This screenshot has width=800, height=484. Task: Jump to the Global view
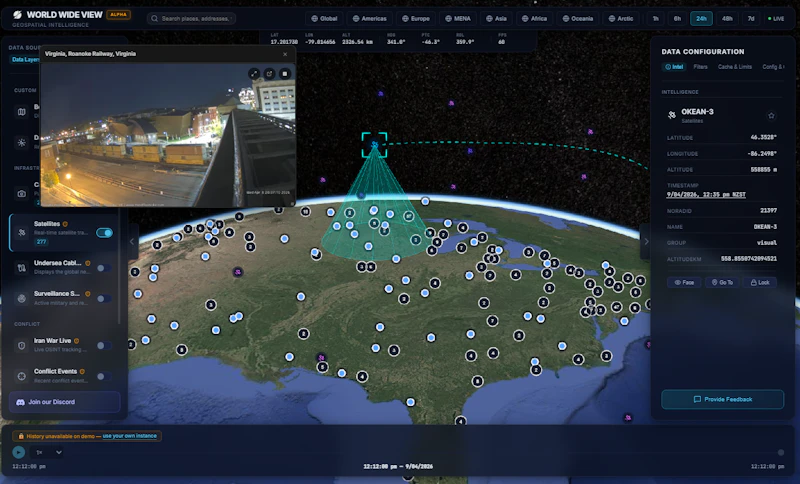[324, 18]
